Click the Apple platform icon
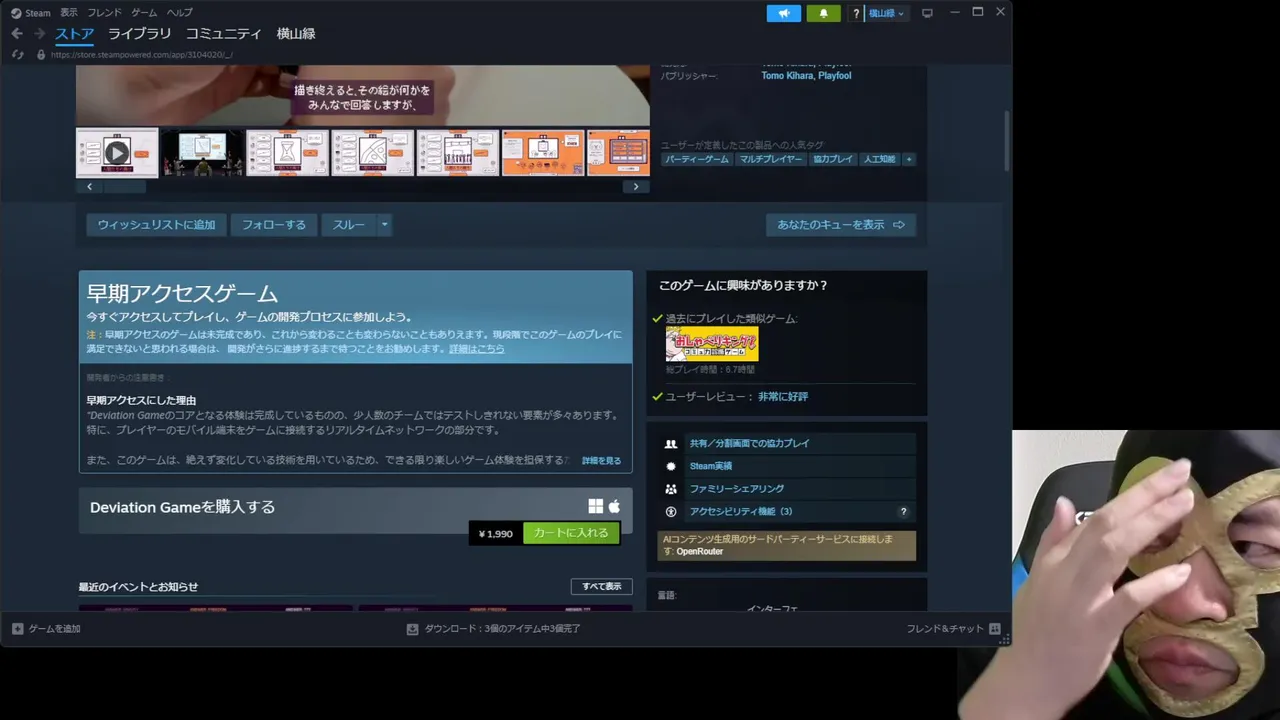This screenshot has width=1280, height=720. coord(615,507)
